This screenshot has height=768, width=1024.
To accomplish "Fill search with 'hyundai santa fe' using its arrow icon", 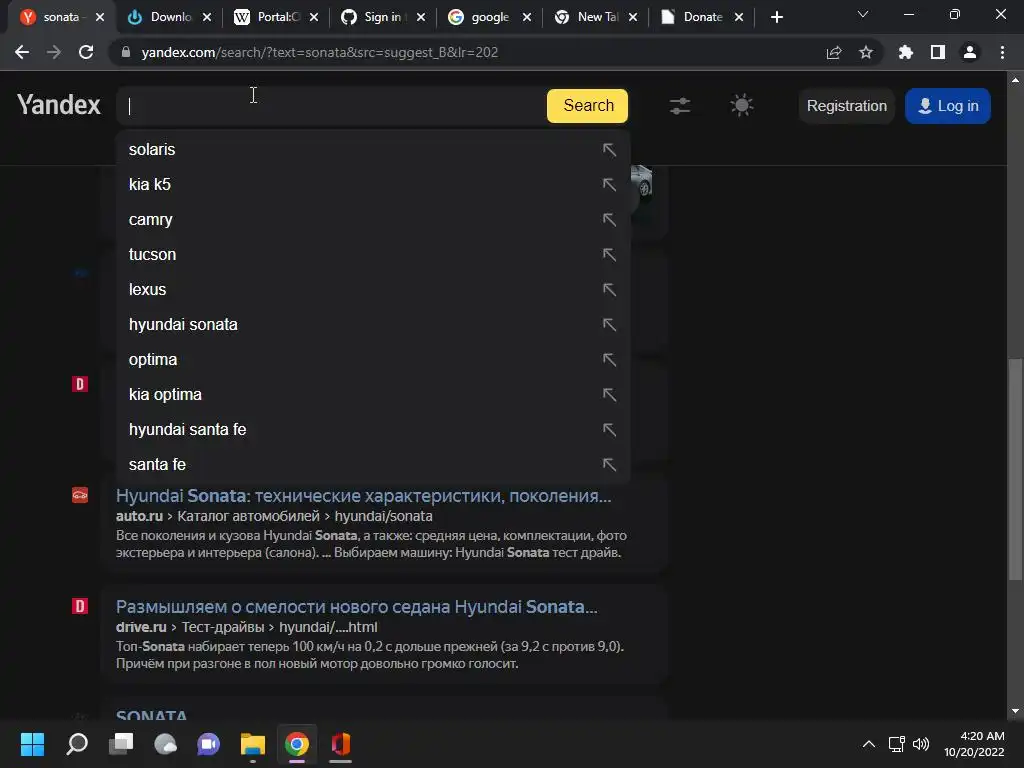I will 609,430.
